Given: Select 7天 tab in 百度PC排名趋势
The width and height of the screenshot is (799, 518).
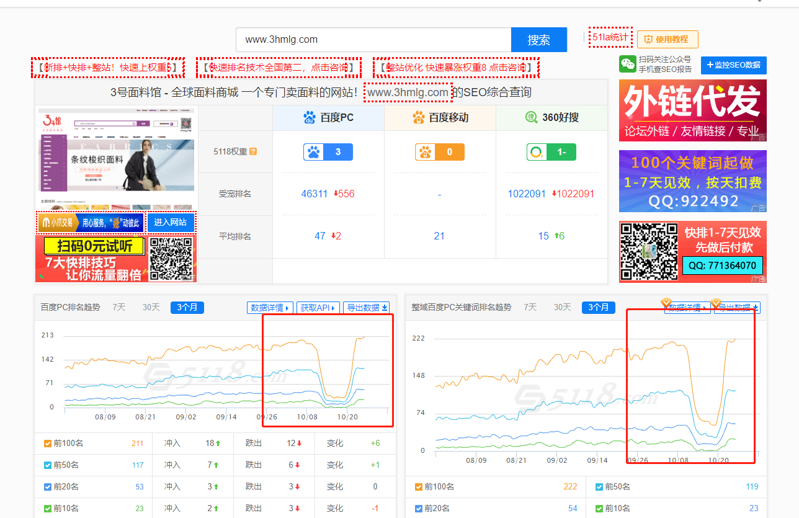Looking at the screenshot, I should pyautogui.click(x=119, y=307).
